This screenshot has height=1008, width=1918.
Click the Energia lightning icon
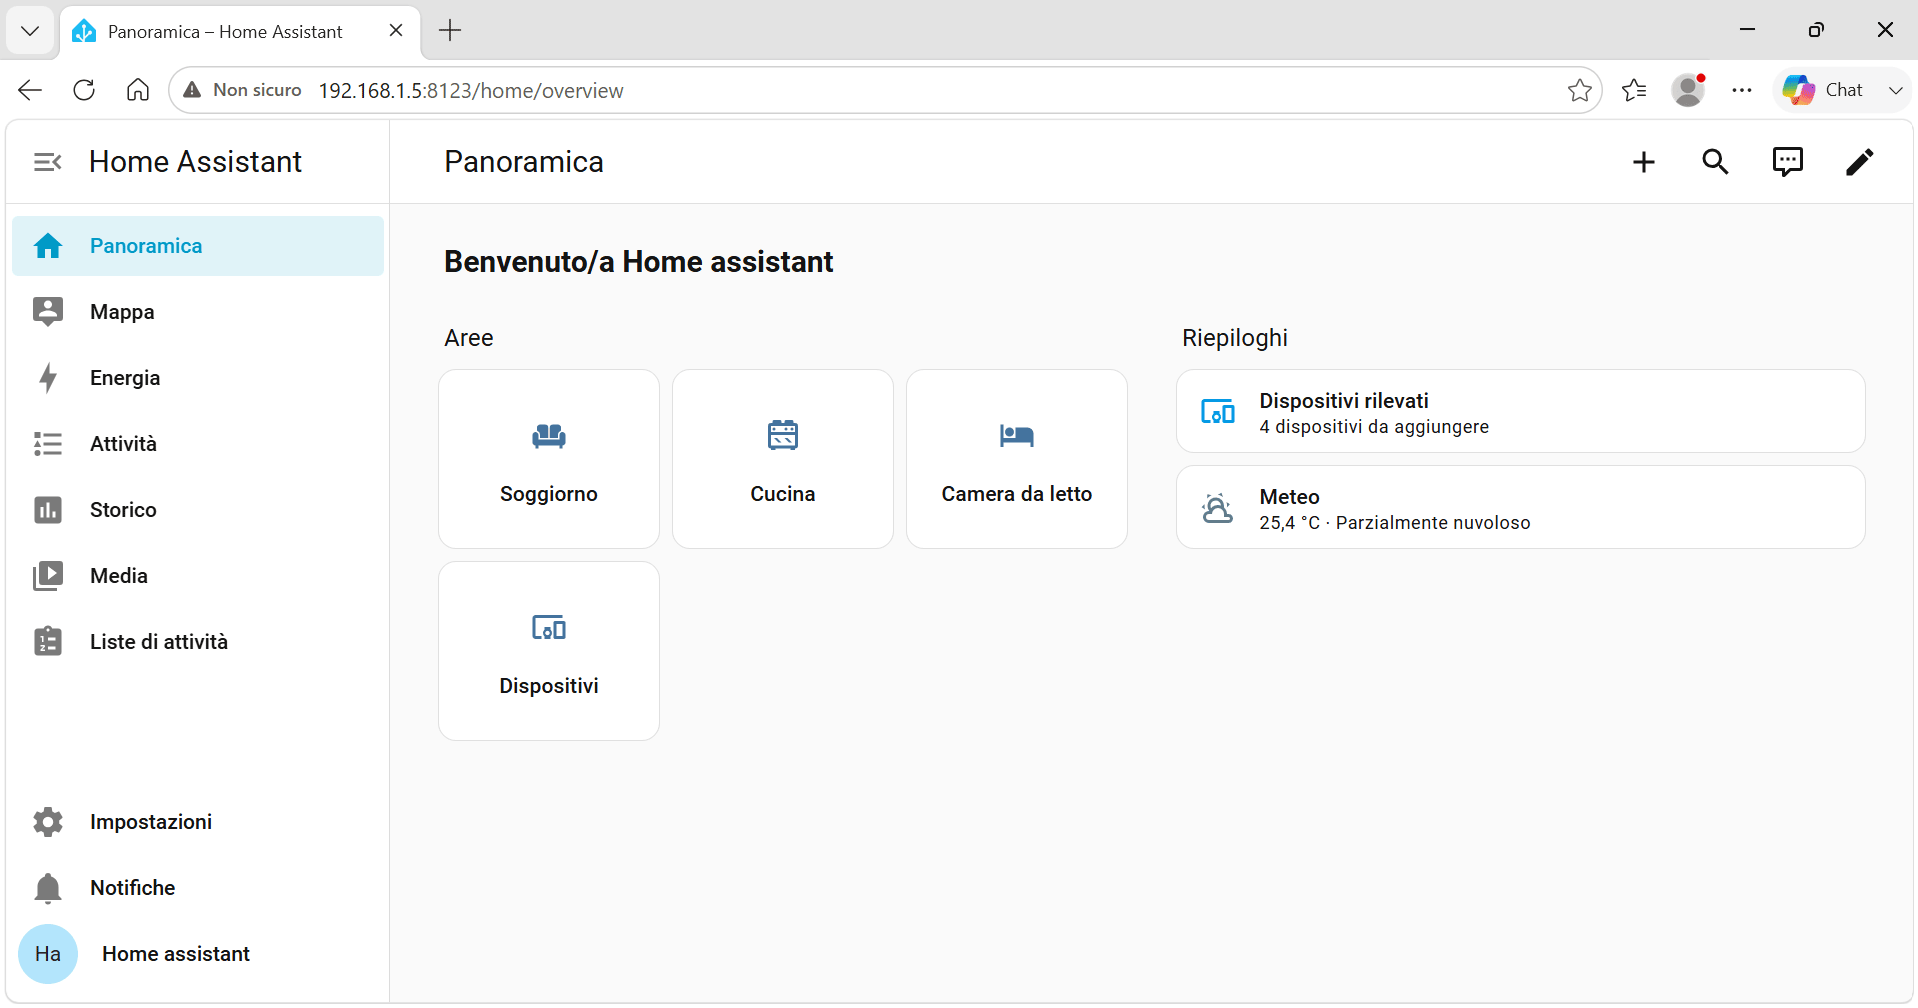pos(48,378)
